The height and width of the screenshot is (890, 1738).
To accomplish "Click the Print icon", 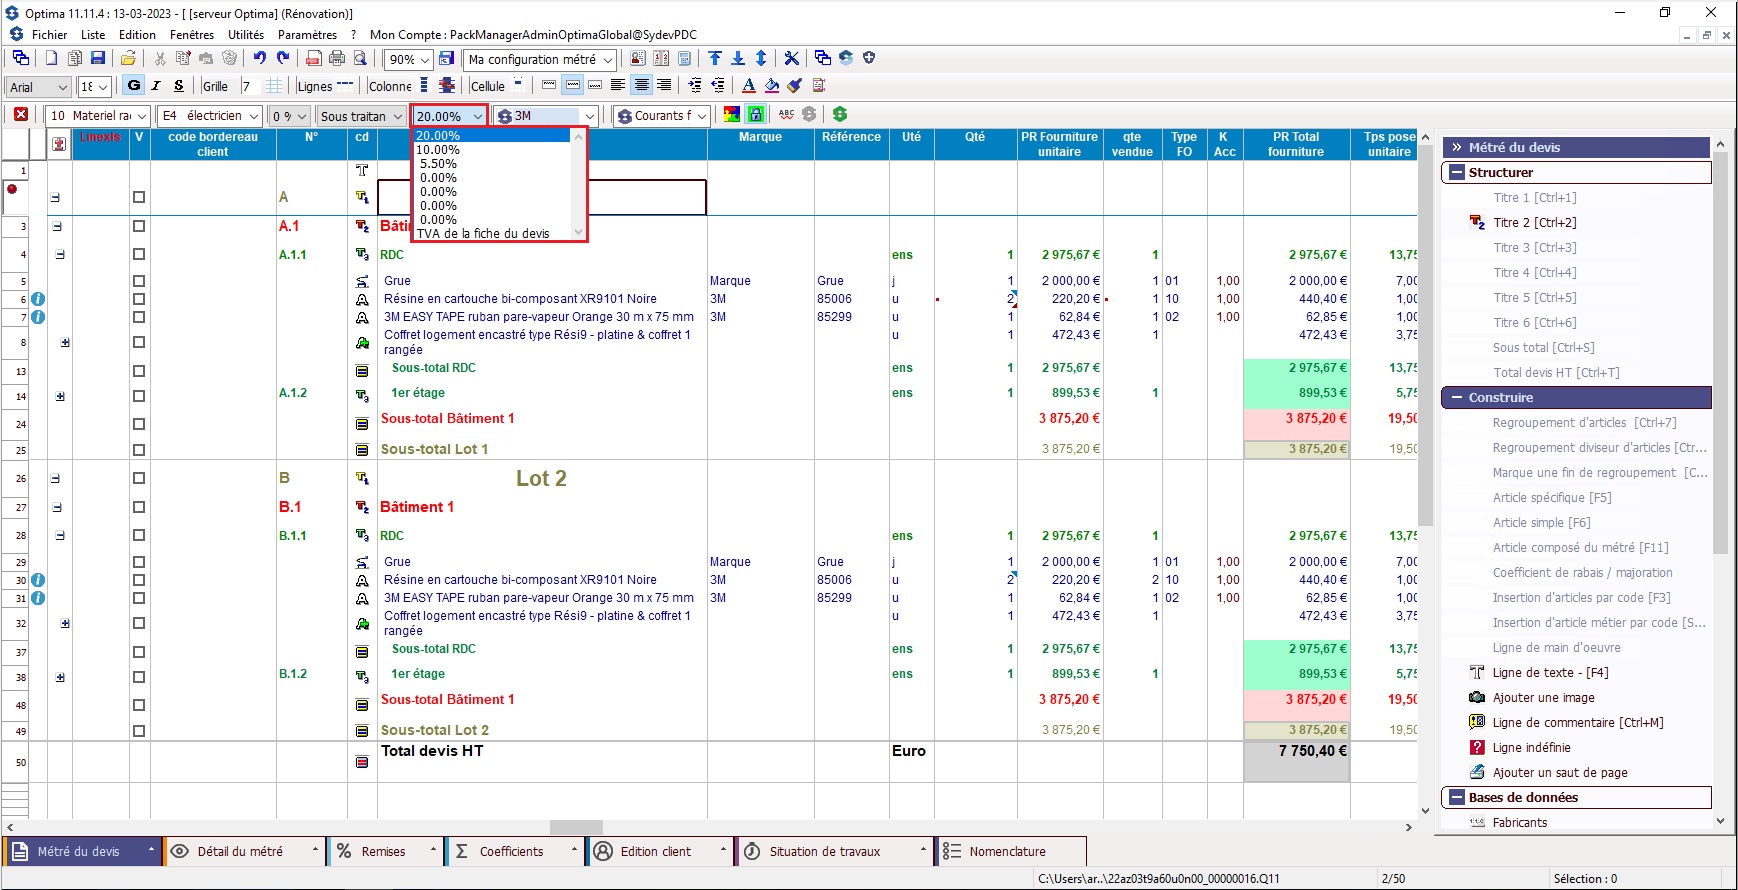I will [x=337, y=59].
